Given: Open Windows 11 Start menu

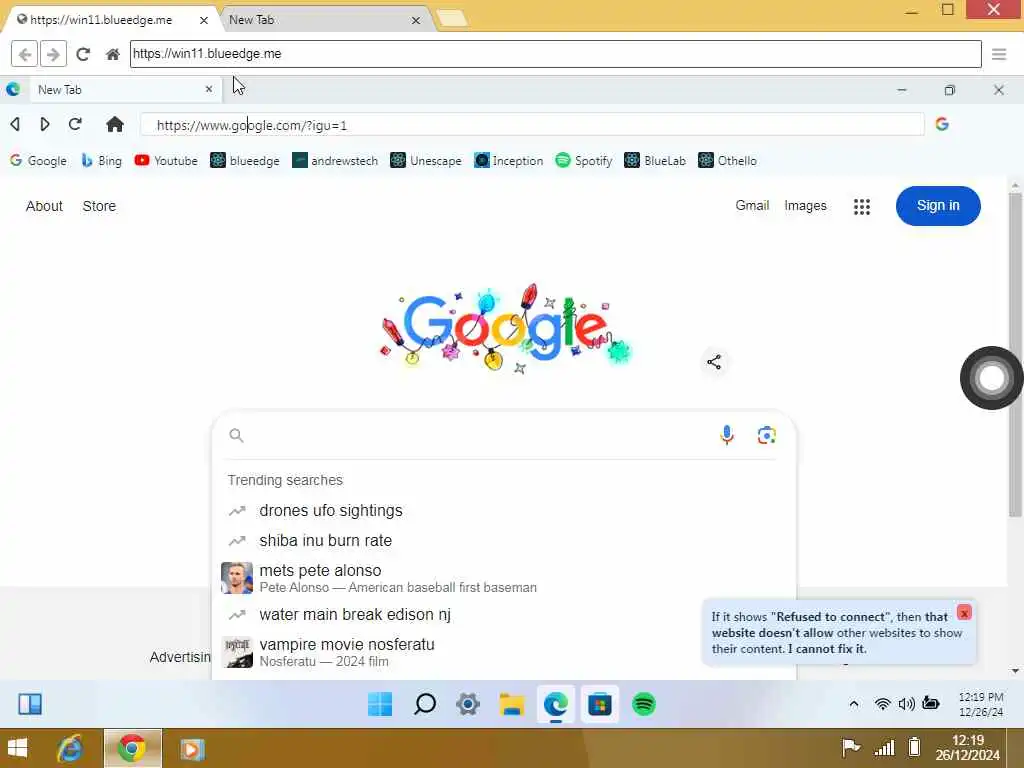Looking at the screenshot, I should click(x=380, y=704).
